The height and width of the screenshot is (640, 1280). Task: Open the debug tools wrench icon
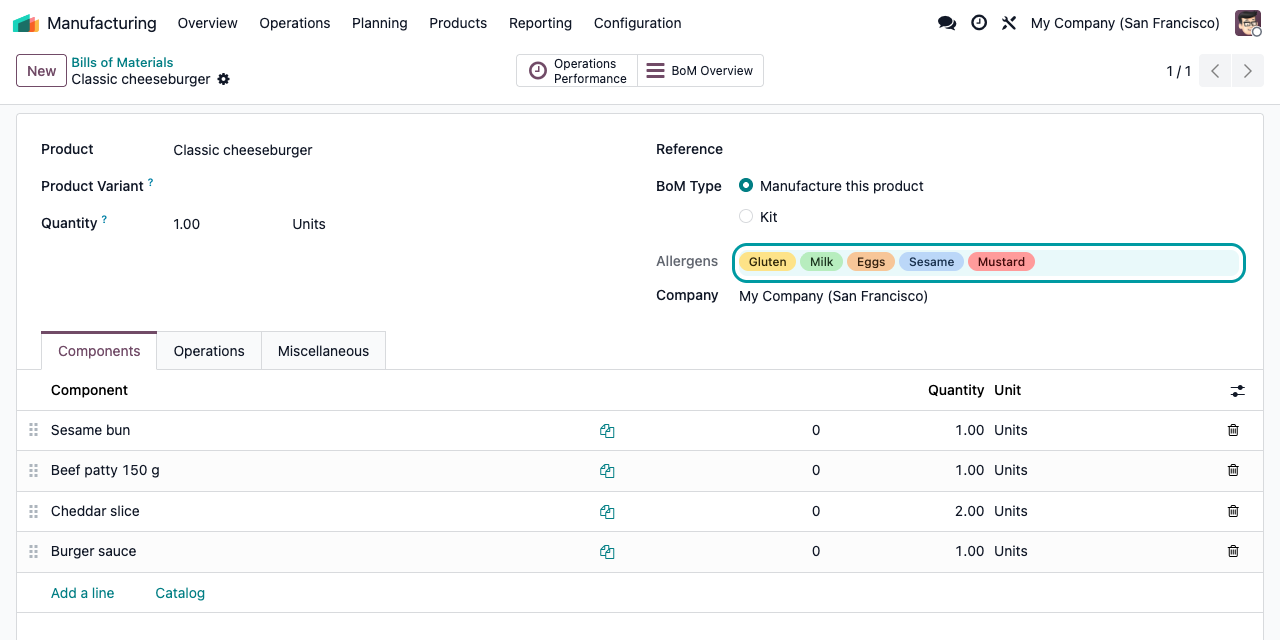(1008, 23)
